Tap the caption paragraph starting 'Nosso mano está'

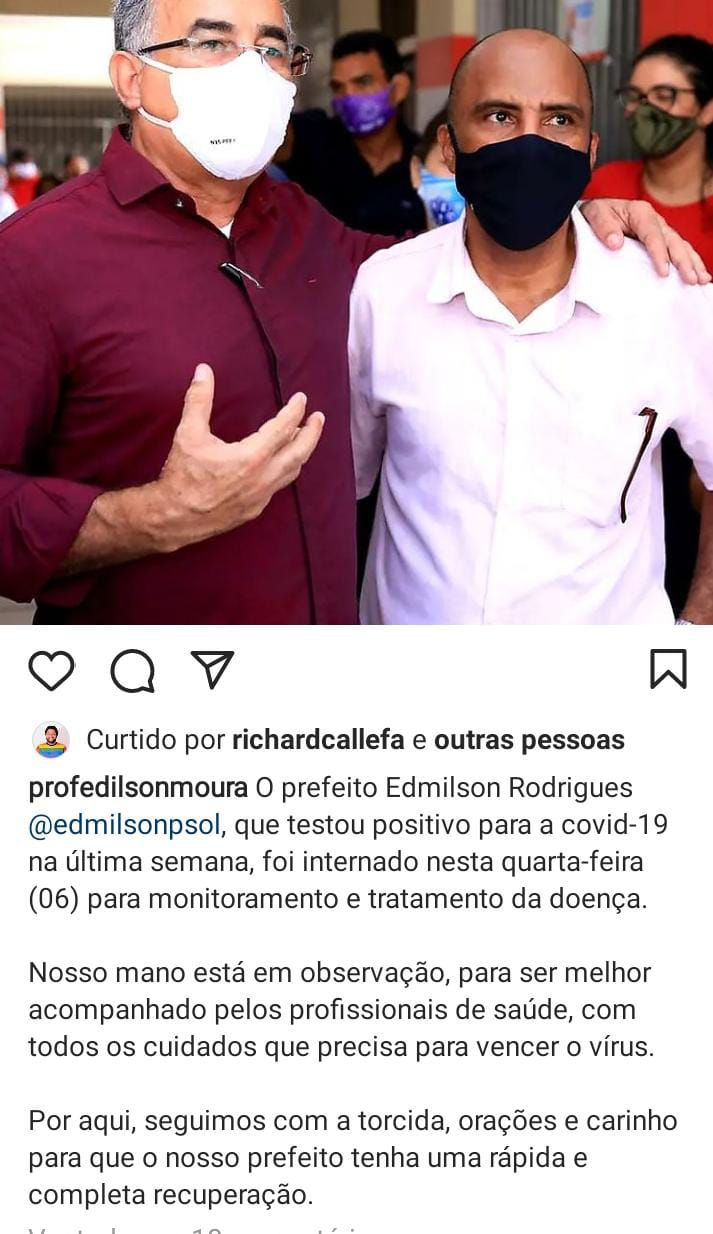point(340,1009)
